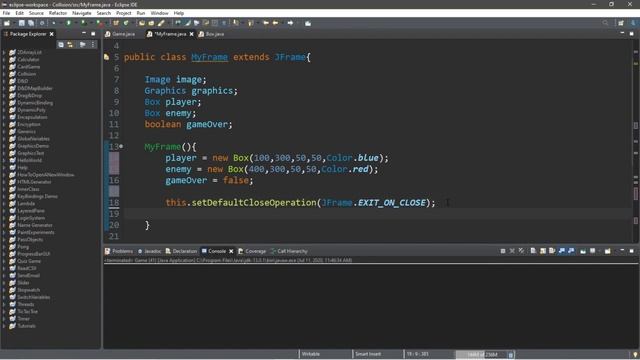The image size is (640, 360).
Task: Close the Package Explorer tab
Action: (51, 34)
